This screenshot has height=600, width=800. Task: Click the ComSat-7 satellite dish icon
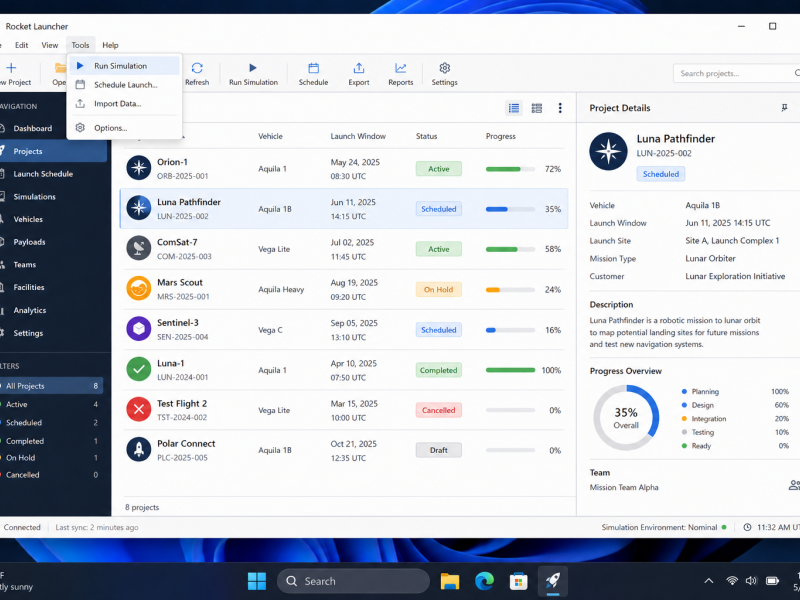[139, 248]
